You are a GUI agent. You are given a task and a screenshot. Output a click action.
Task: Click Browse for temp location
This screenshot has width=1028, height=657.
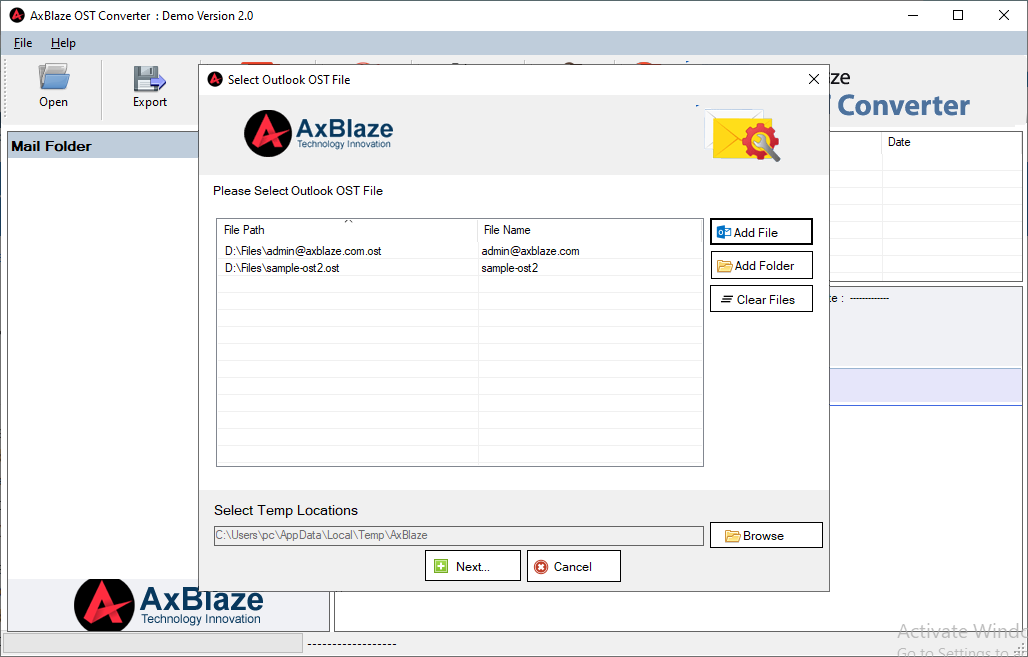(x=766, y=535)
